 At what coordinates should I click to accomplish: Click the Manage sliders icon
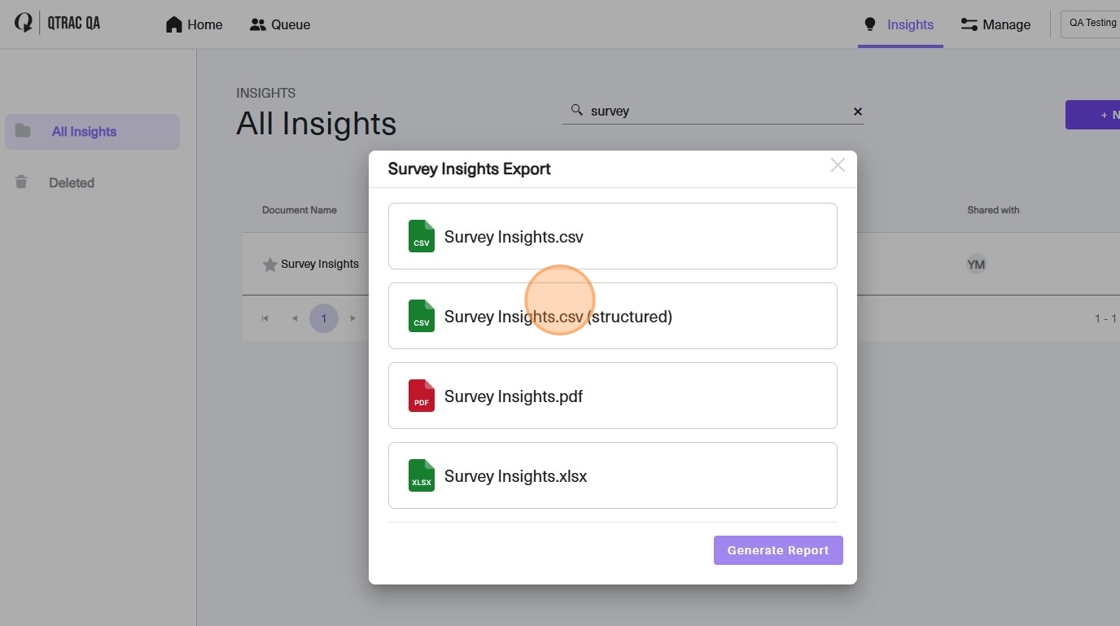[x=969, y=24]
